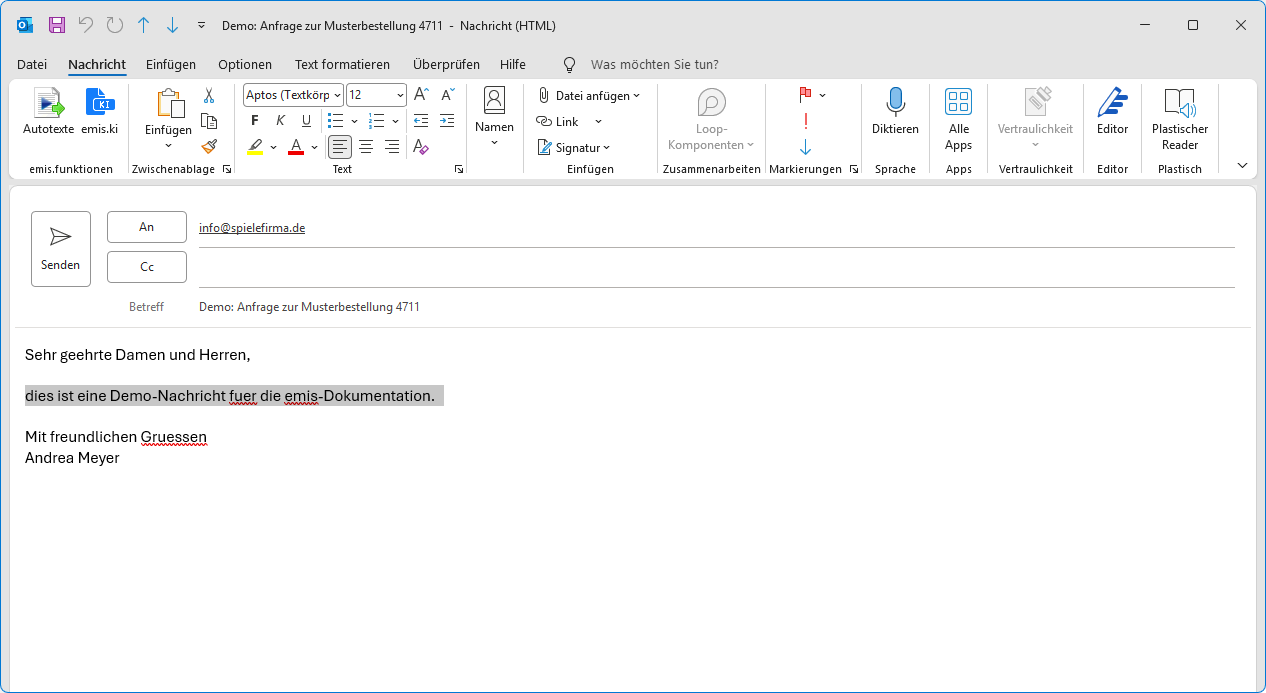Open the Datei tab
This screenshot has width=1266, height=693.
pyautogui.click(x=32, y=64)
